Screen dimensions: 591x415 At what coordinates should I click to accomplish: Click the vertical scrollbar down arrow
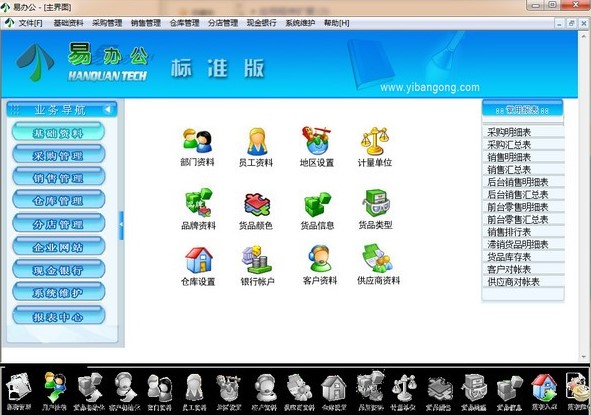[x=584, y=356]
